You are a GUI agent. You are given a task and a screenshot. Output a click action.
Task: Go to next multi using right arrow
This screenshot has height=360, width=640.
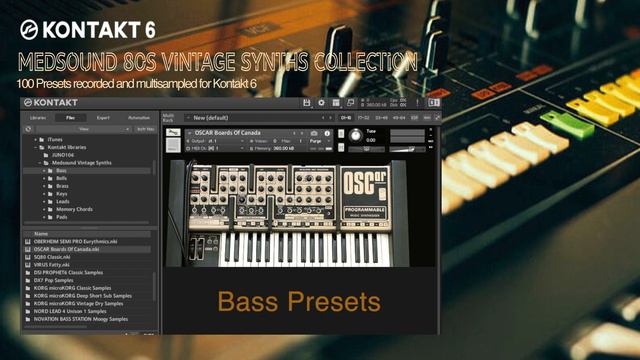pos(330,118)
